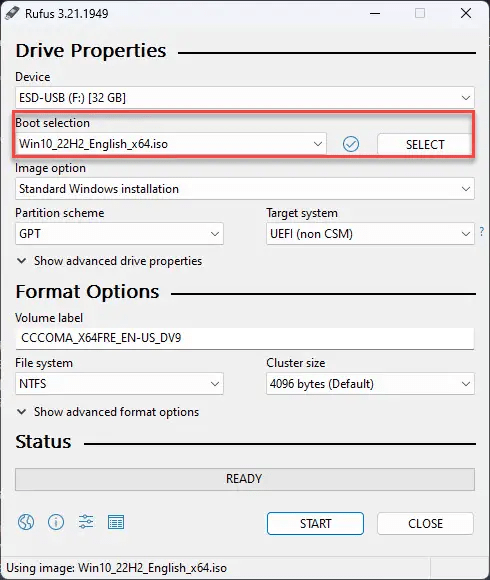The image size is (490, 580).
Task: Open the Target system UEFI dropdown
Action: (370, 234)
